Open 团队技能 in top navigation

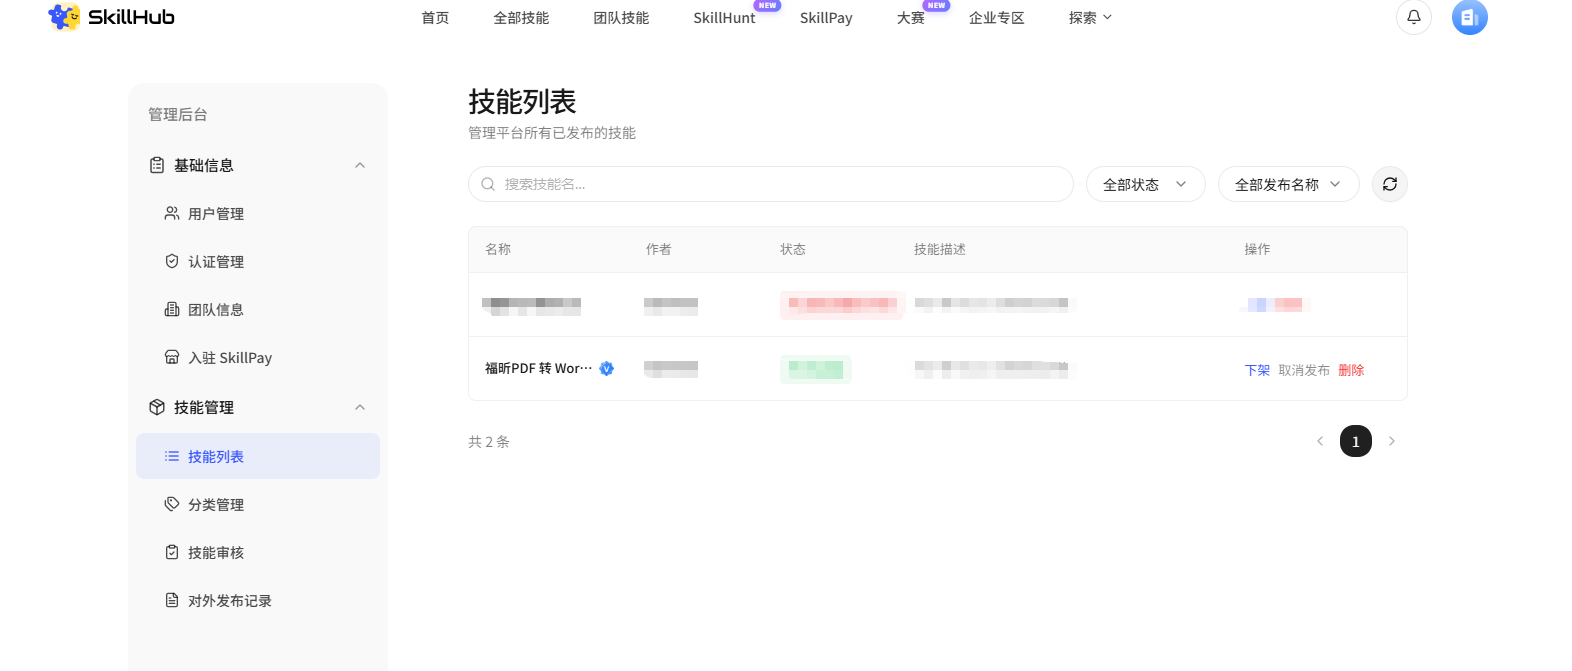[621, 18]
